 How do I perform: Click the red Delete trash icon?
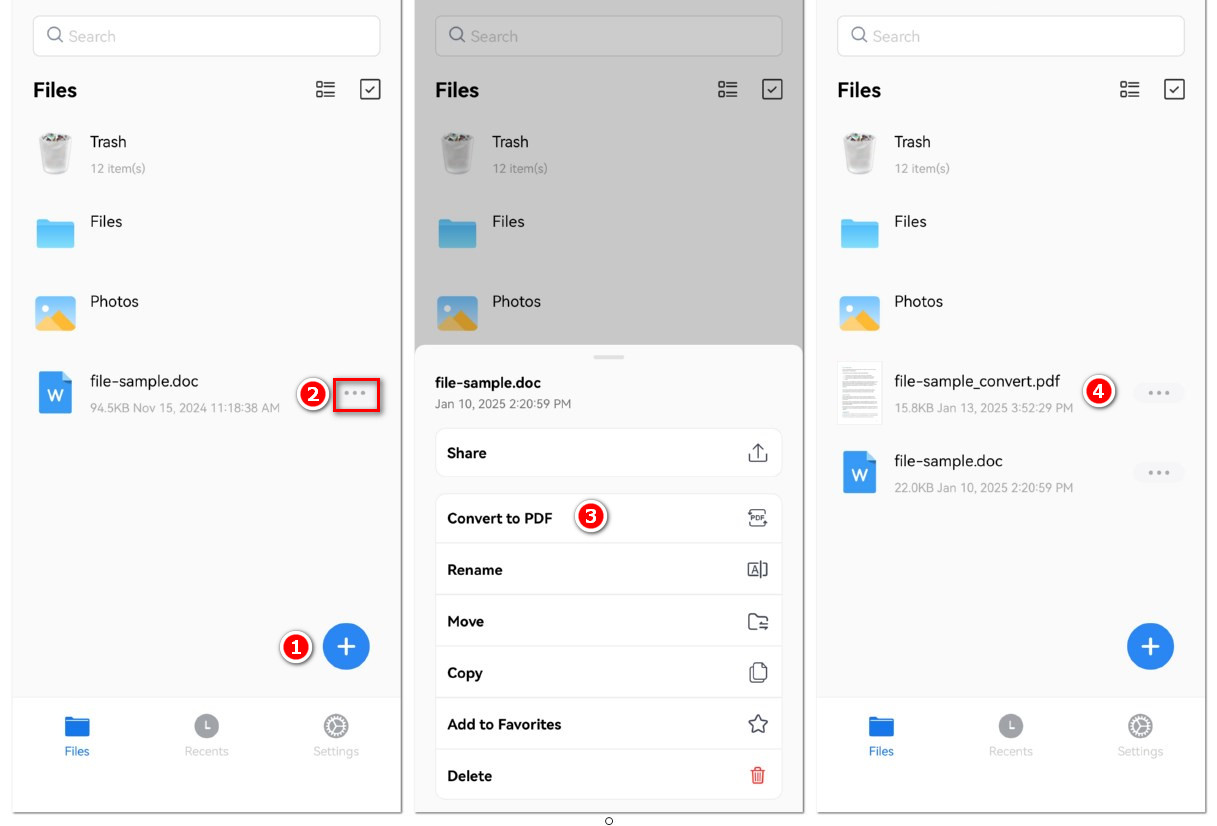757,775
